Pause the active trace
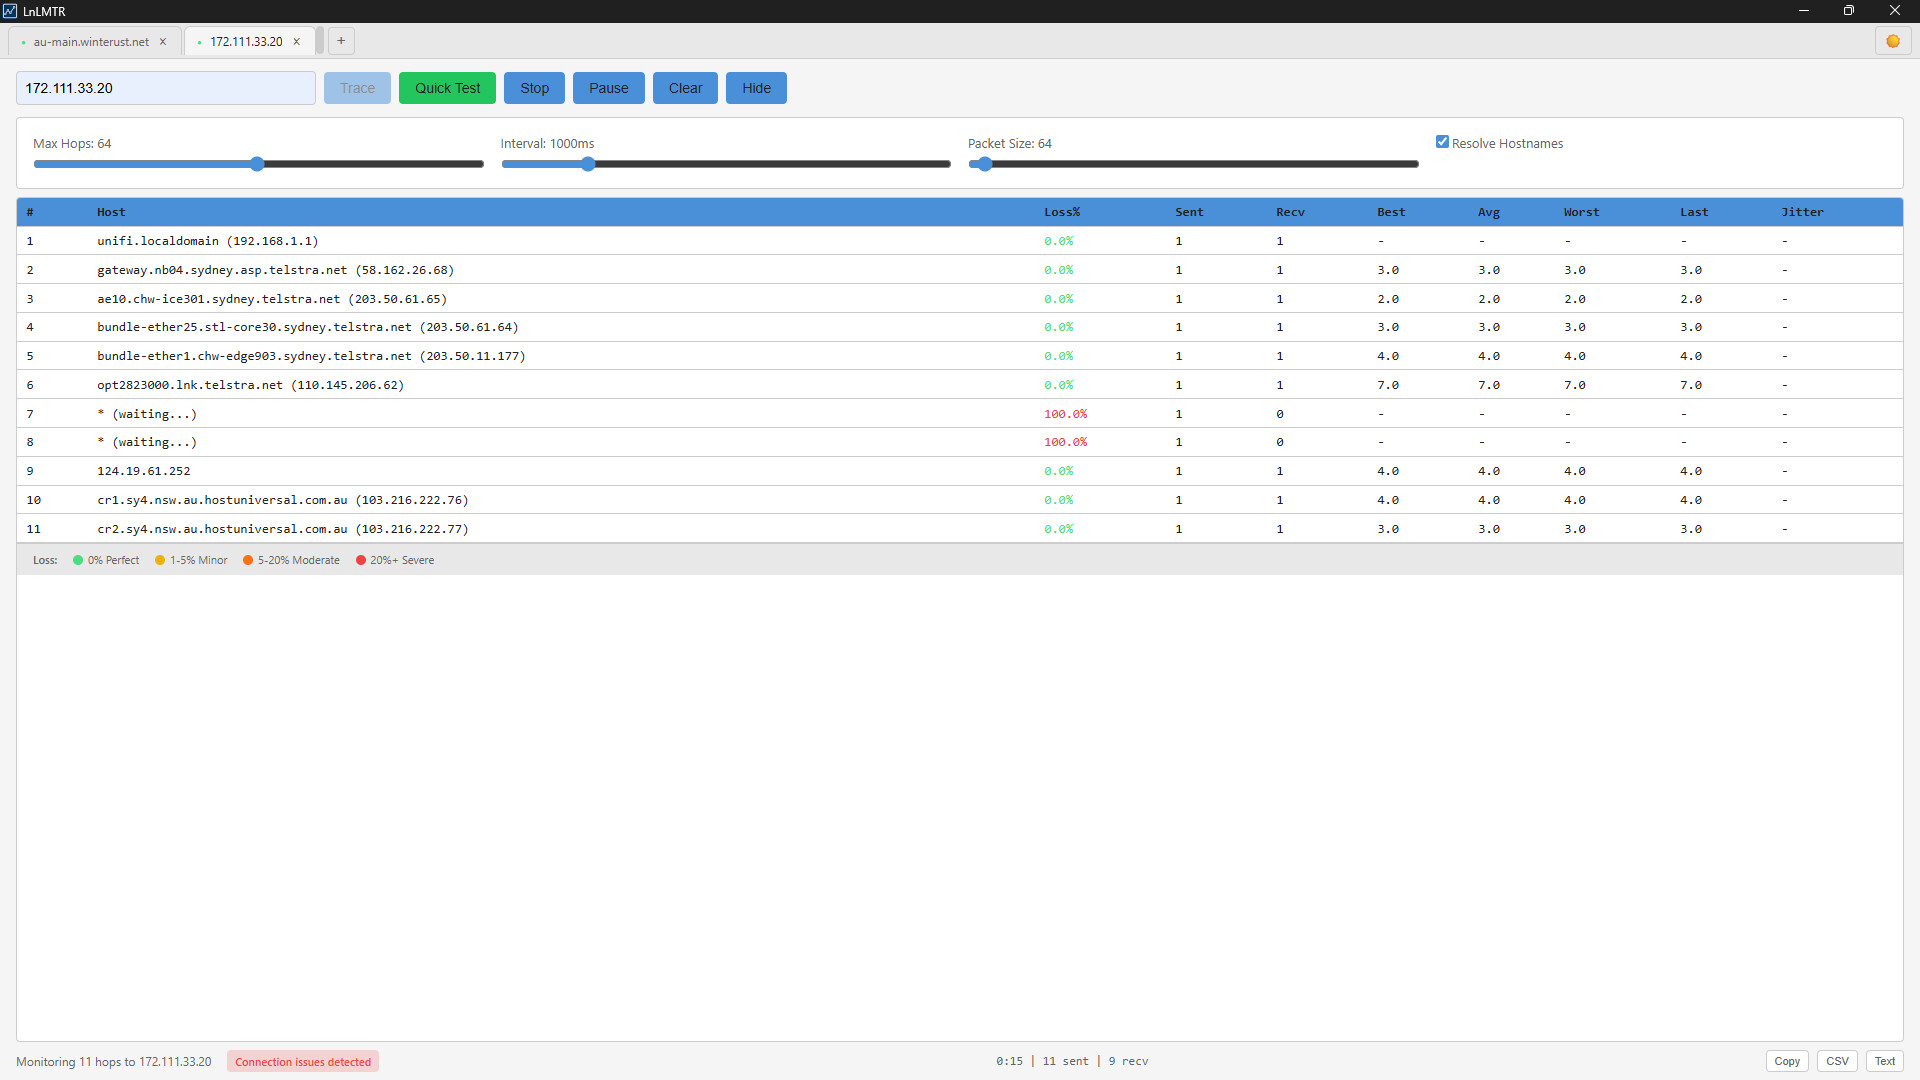1920x1080 pixels. pos(608,88)
